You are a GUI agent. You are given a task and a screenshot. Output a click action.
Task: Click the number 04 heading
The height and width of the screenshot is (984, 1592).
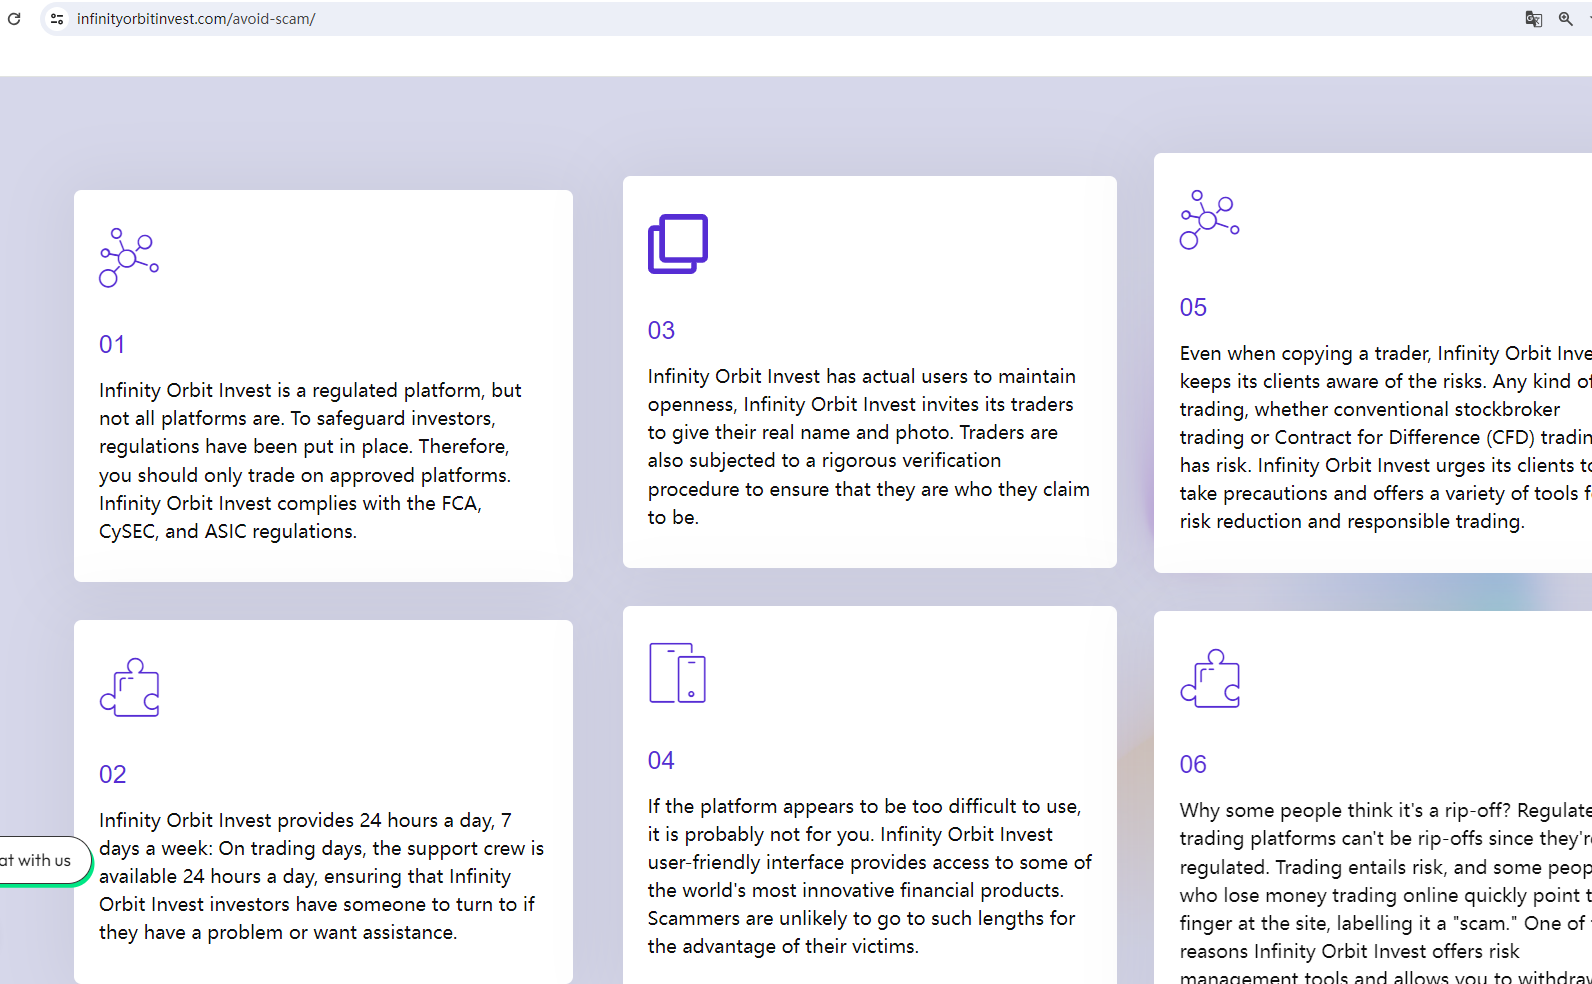pyautogui.click(x=661, y=761)
